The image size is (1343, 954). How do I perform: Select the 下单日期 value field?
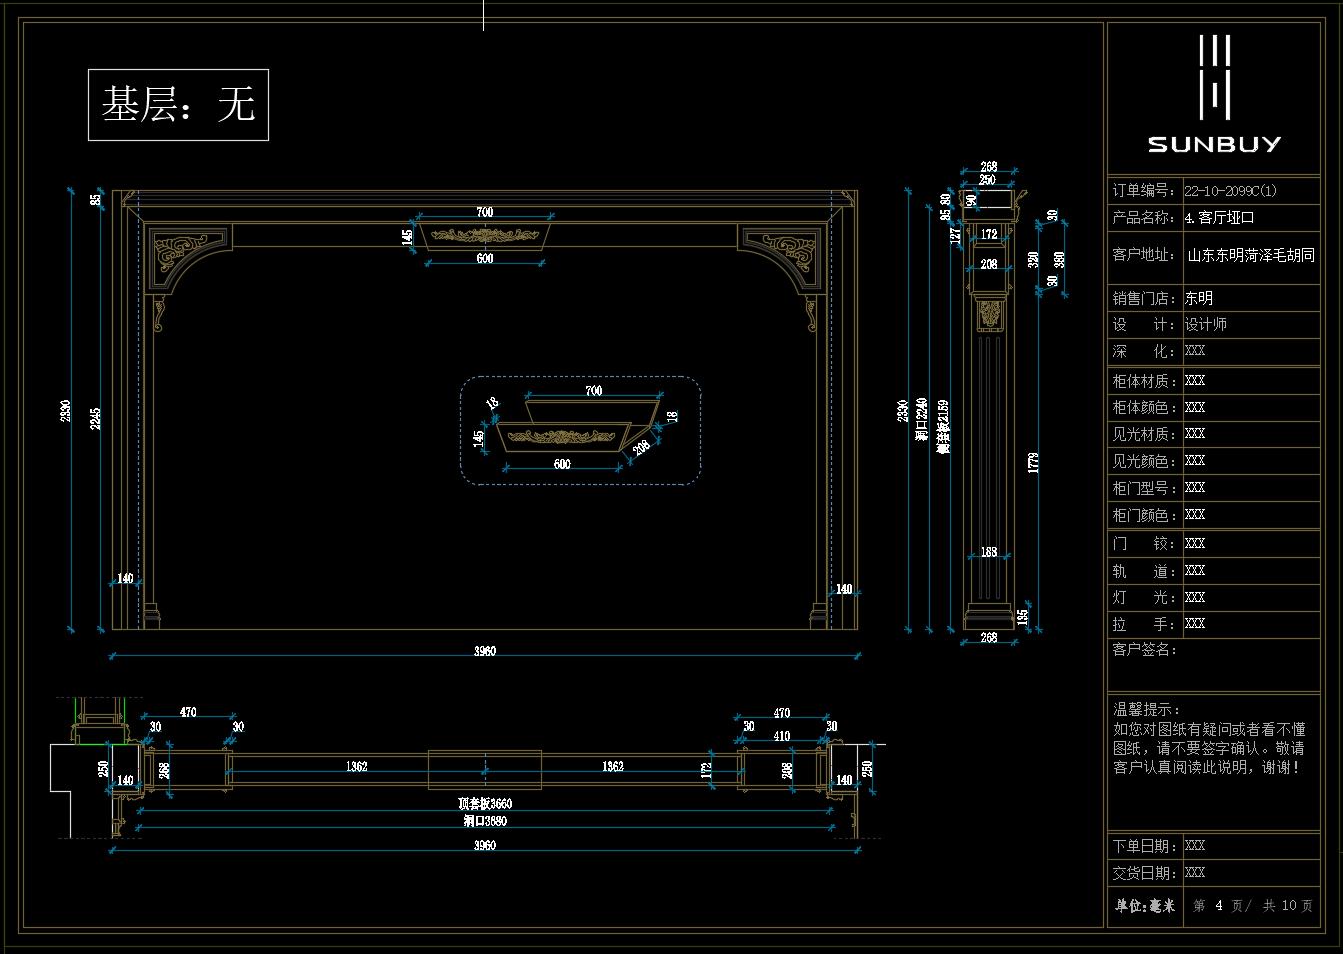tap(1195, 846)
